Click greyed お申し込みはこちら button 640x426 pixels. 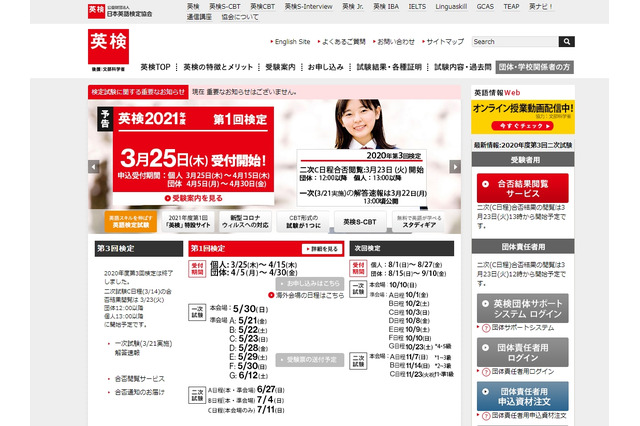coord(310,284)
